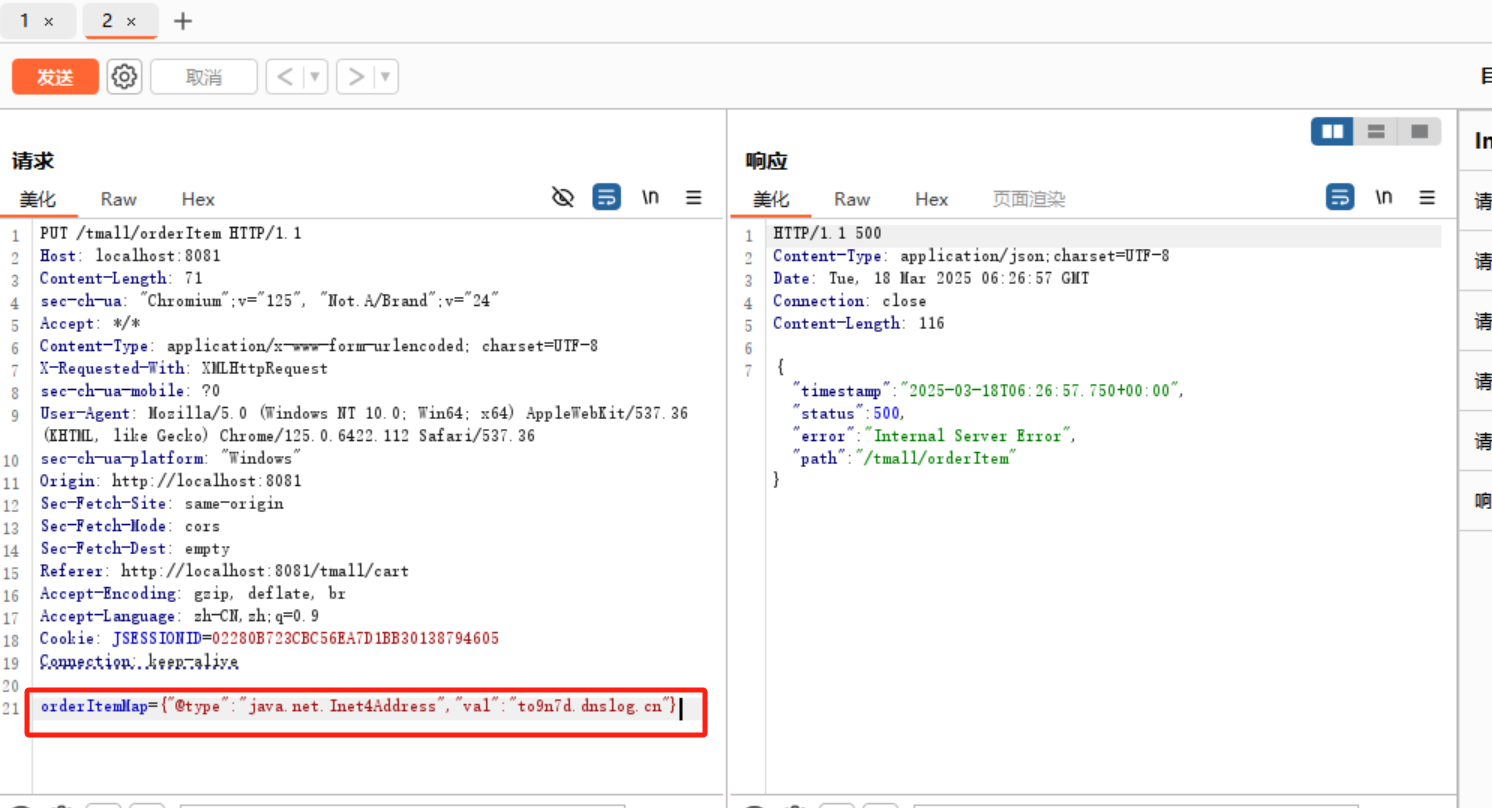Toggle line wrap icon in request panel
The width and height of the screenshot is (1492, 808).
pyautogui.click(x=606, y=197)
